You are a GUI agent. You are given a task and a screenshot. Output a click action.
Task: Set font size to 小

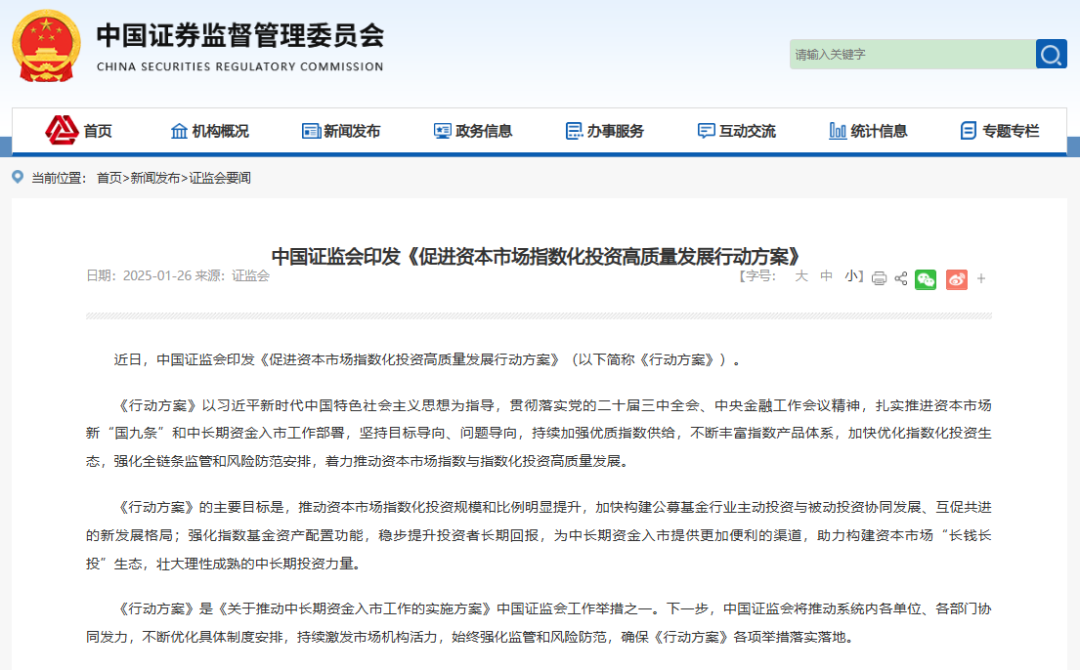click(x=851, y=276)
